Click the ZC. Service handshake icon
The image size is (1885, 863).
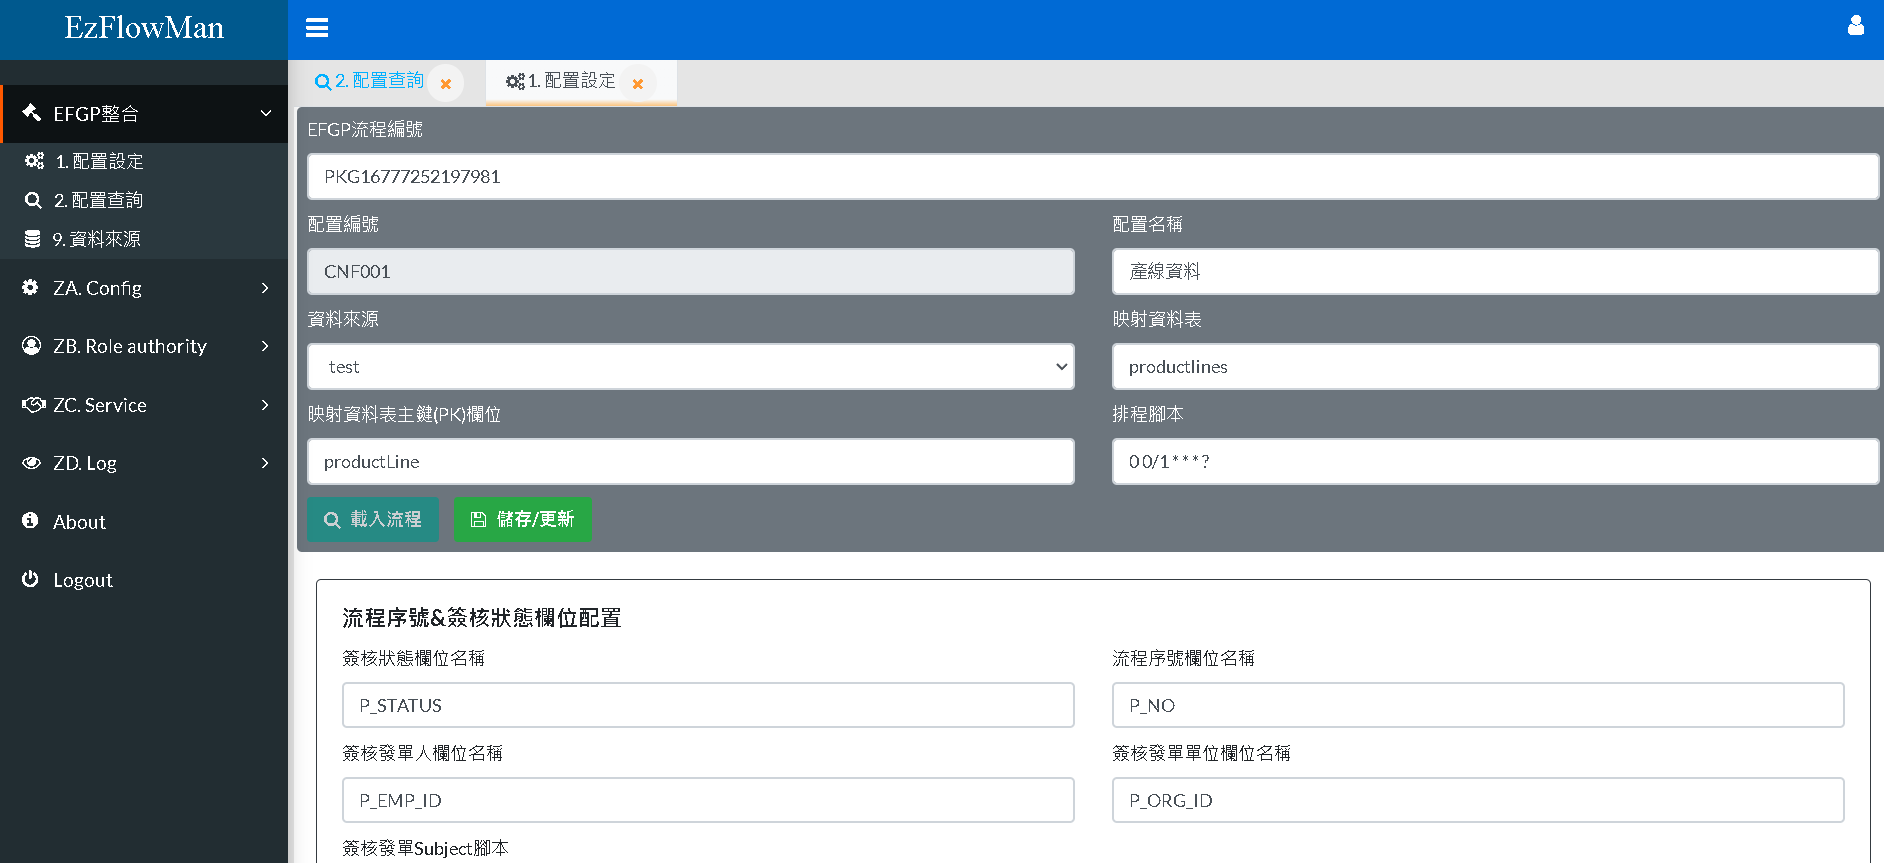pos(33,405)
